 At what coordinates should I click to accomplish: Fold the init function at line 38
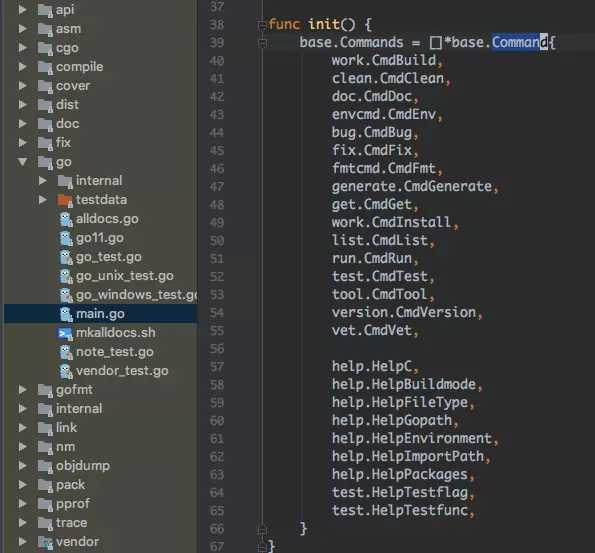pyautogui.click(x=262, y=25)
